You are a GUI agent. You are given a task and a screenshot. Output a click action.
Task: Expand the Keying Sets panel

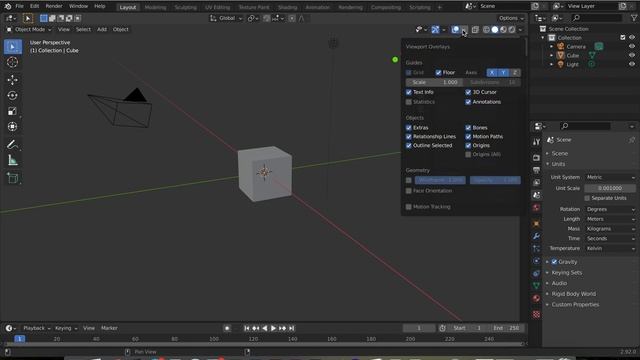tap(567, 273)
